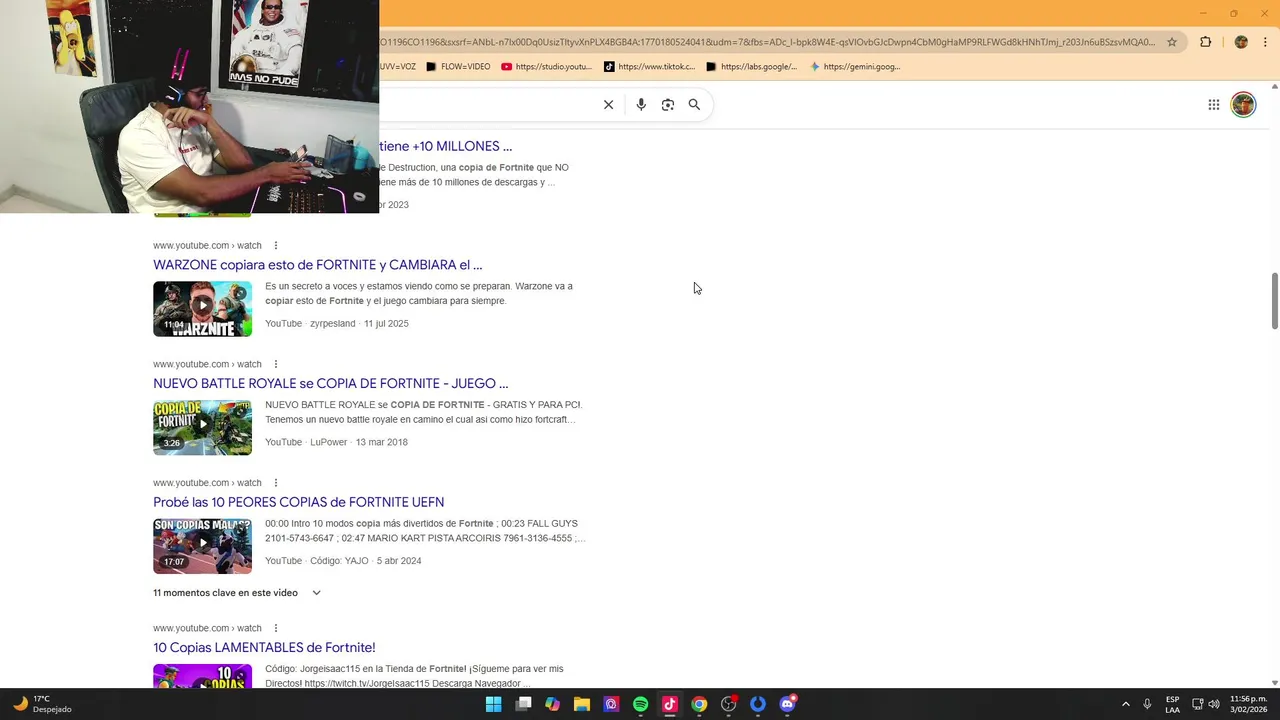
Task: Open OBS Studio from taskbar
Action: (x=729, y=704)
